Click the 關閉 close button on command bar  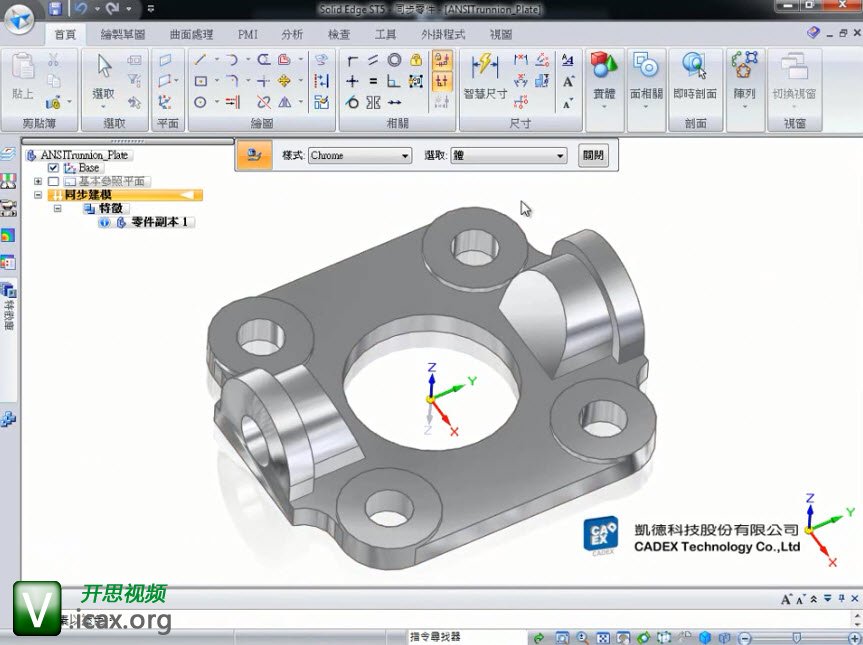click(592, 156)
